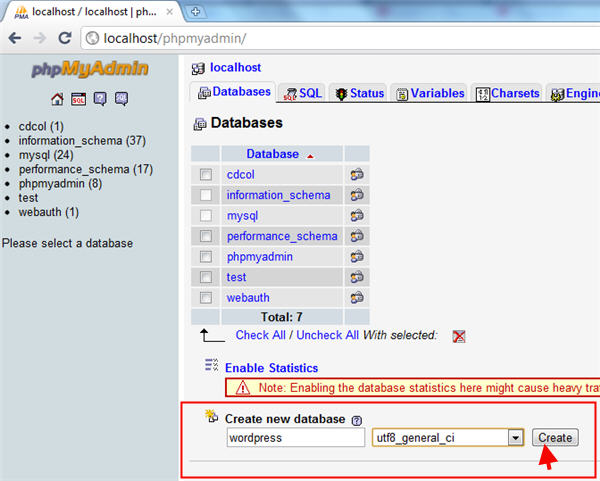Select performance_schema (17) in sidebar list
Viewport: 600px width, 481px height.
click(x=86, y=169)
